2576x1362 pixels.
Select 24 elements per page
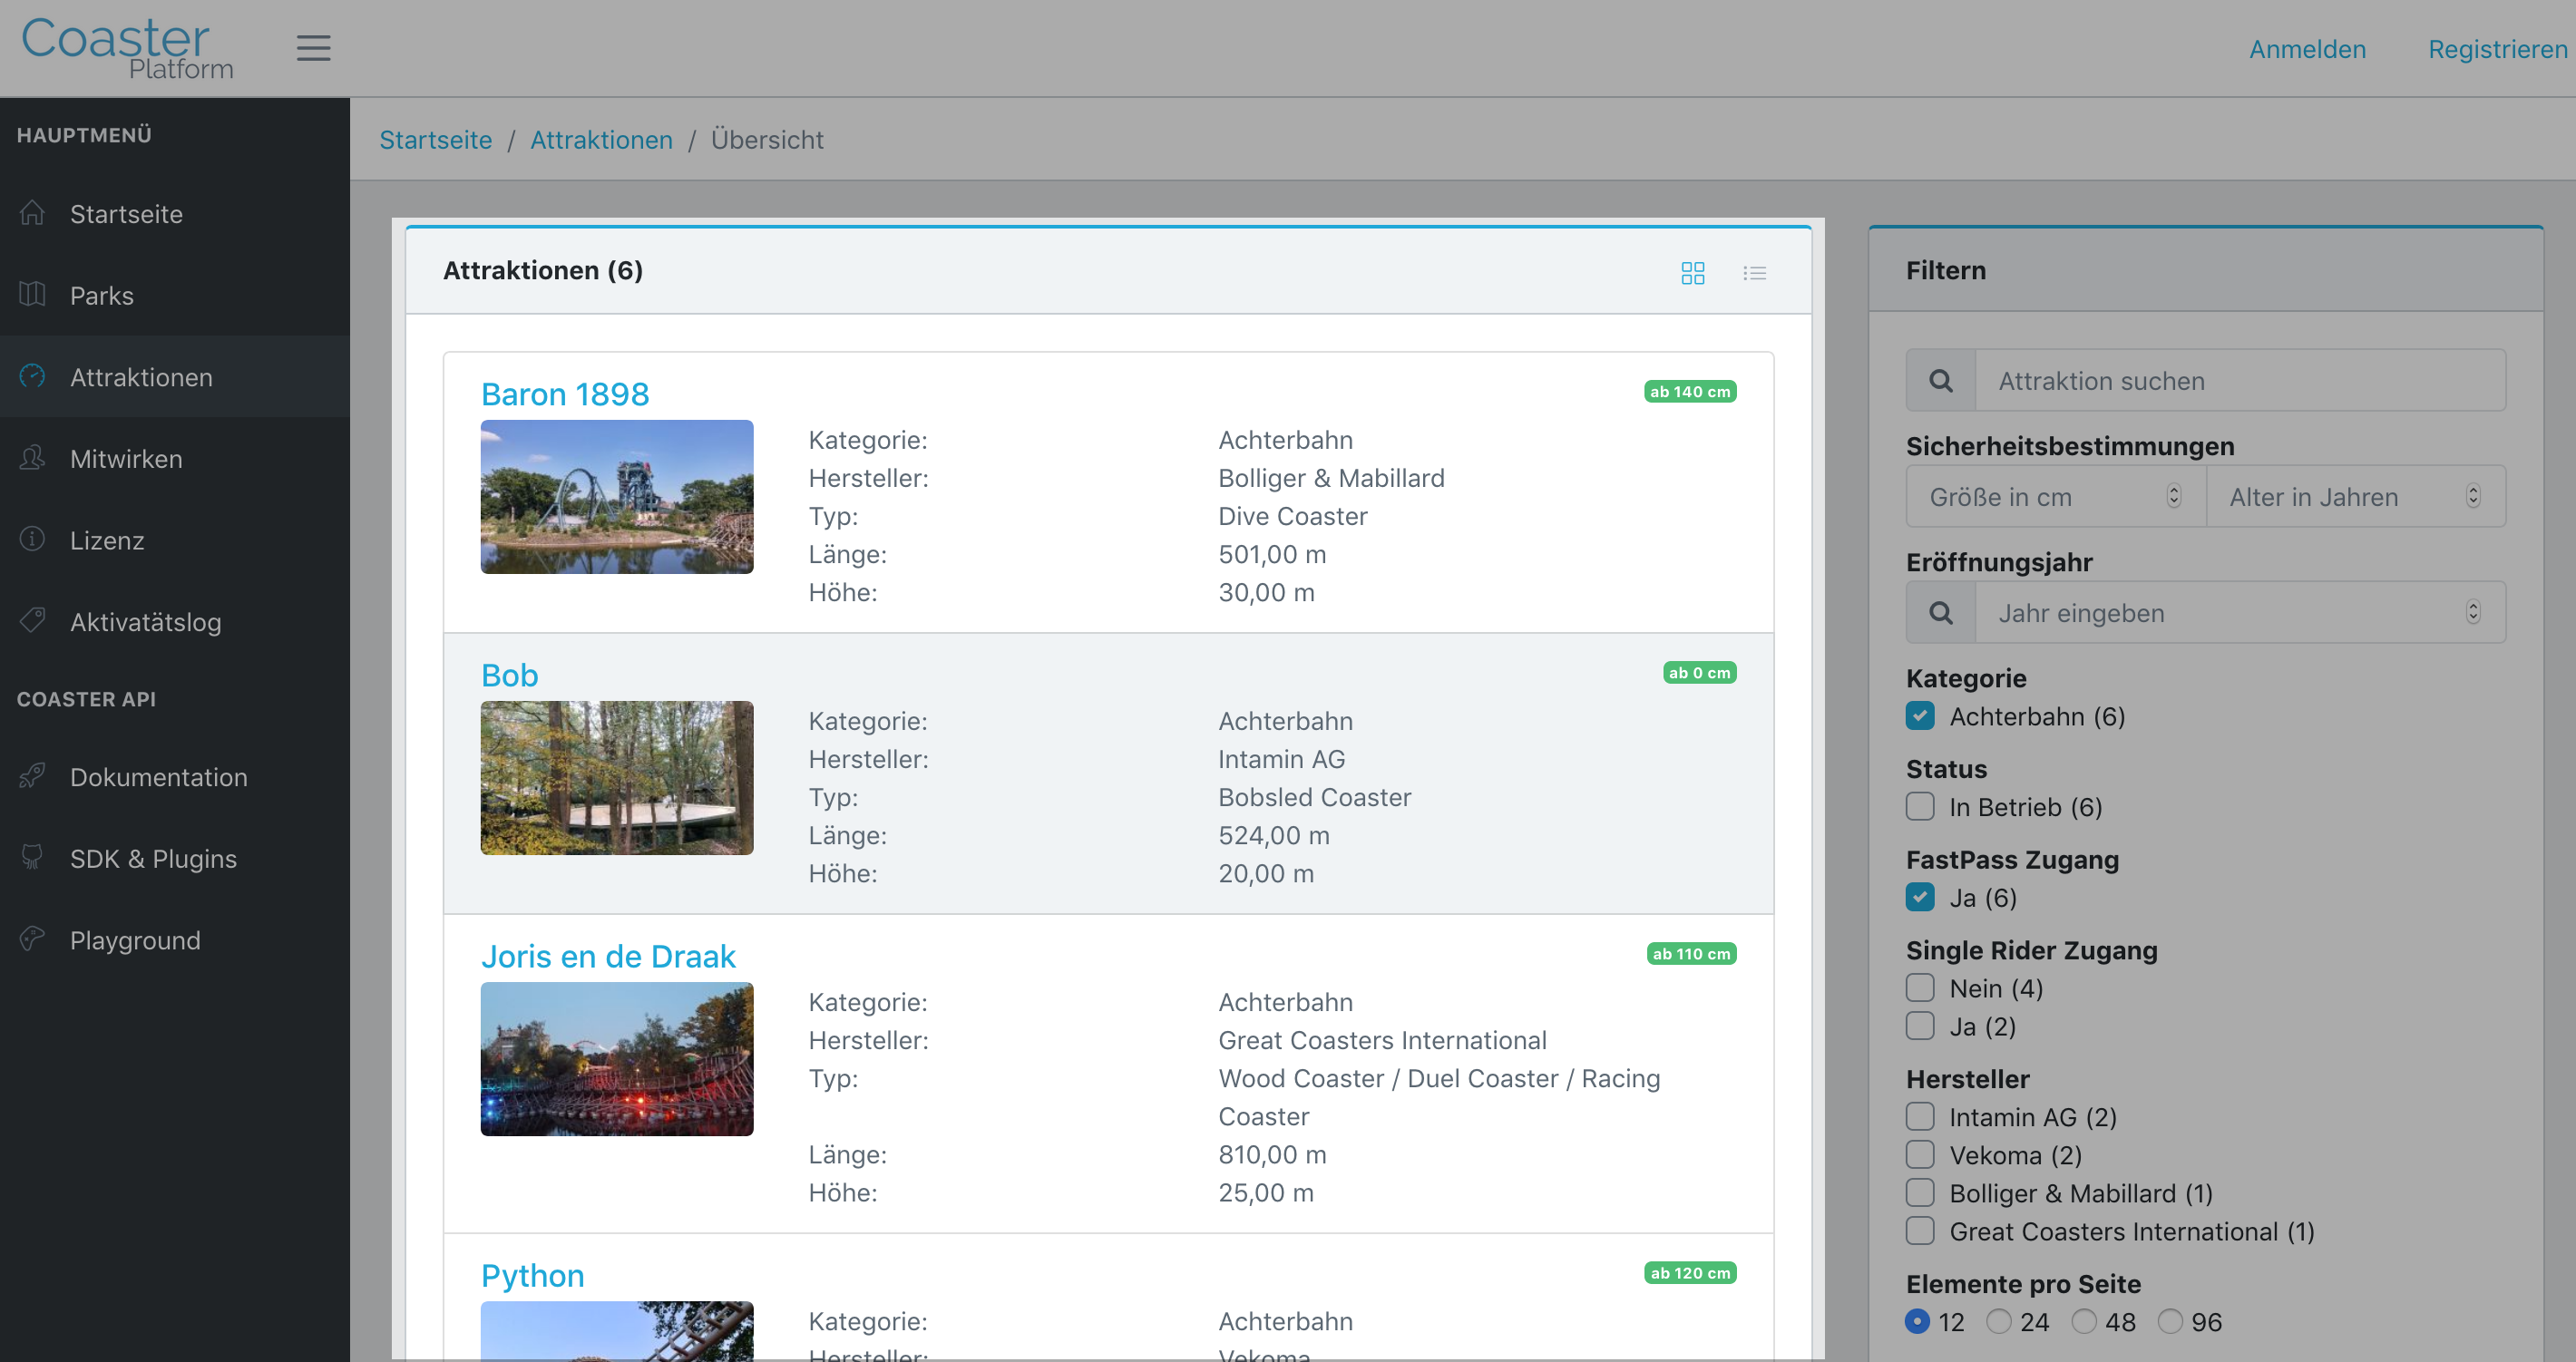[1998, 1321]
